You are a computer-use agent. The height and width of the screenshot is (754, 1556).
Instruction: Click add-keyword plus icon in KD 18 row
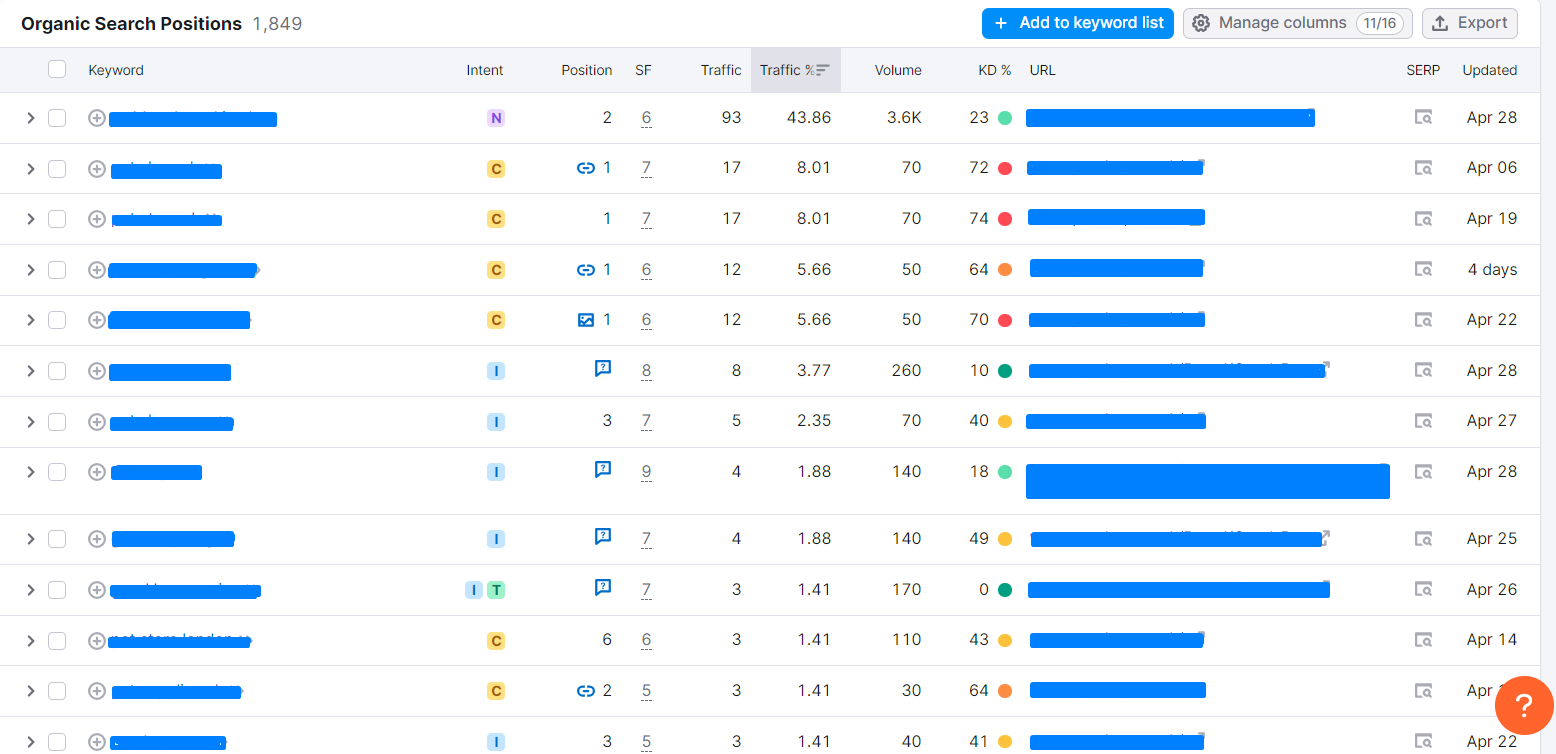(x=97, y=472)
